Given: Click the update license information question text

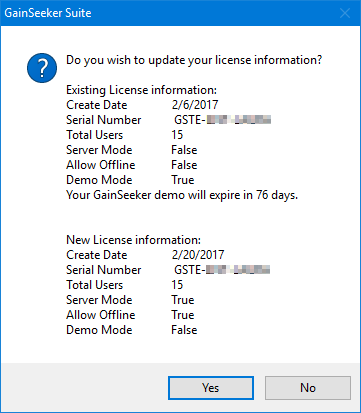Looking at the screenshot, I should coord(194,60).
